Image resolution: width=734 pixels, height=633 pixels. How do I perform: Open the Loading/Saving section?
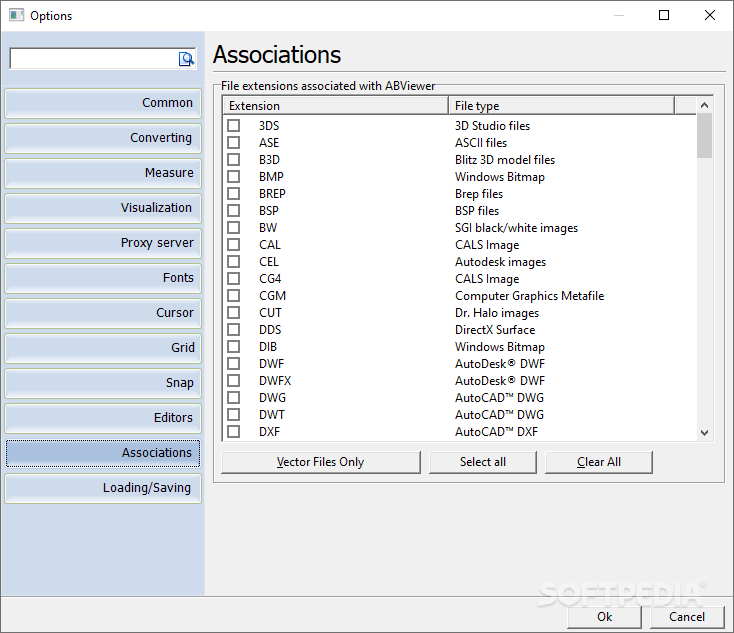(x=103, y=488)
